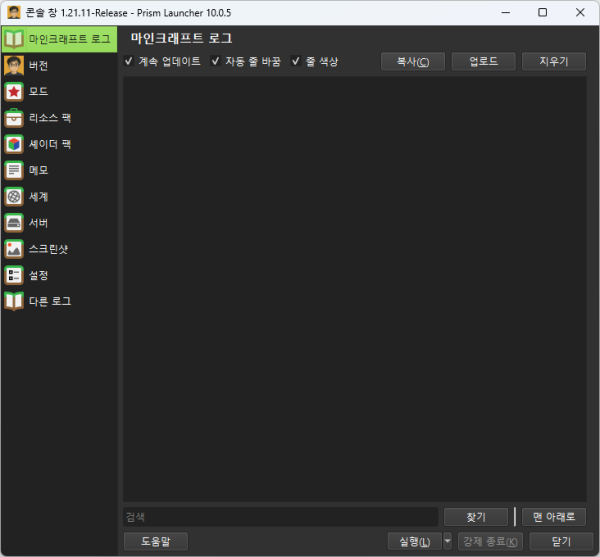
Task: Click the 서버 drive icon
Action: [x=14, y=223]
